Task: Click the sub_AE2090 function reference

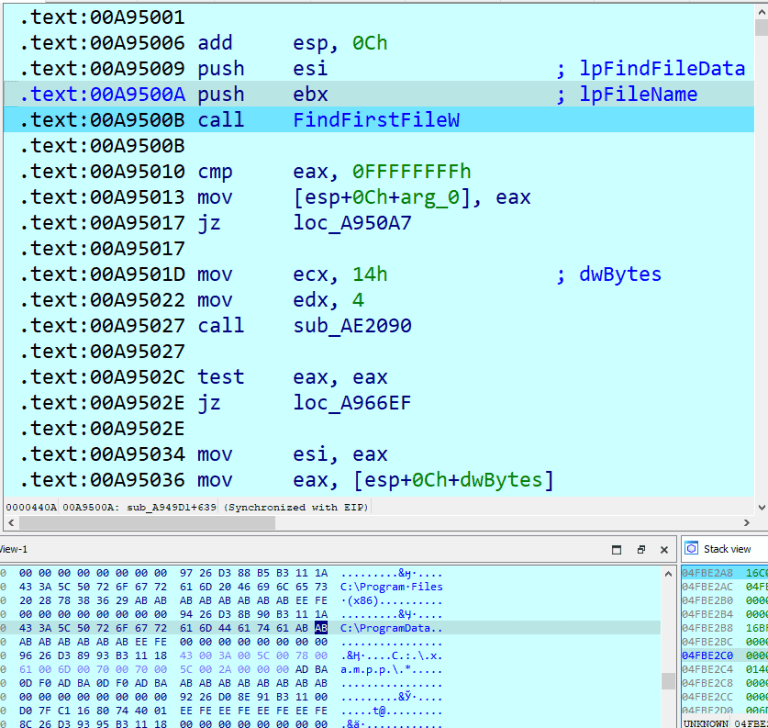Action: [x=351, y=325]
